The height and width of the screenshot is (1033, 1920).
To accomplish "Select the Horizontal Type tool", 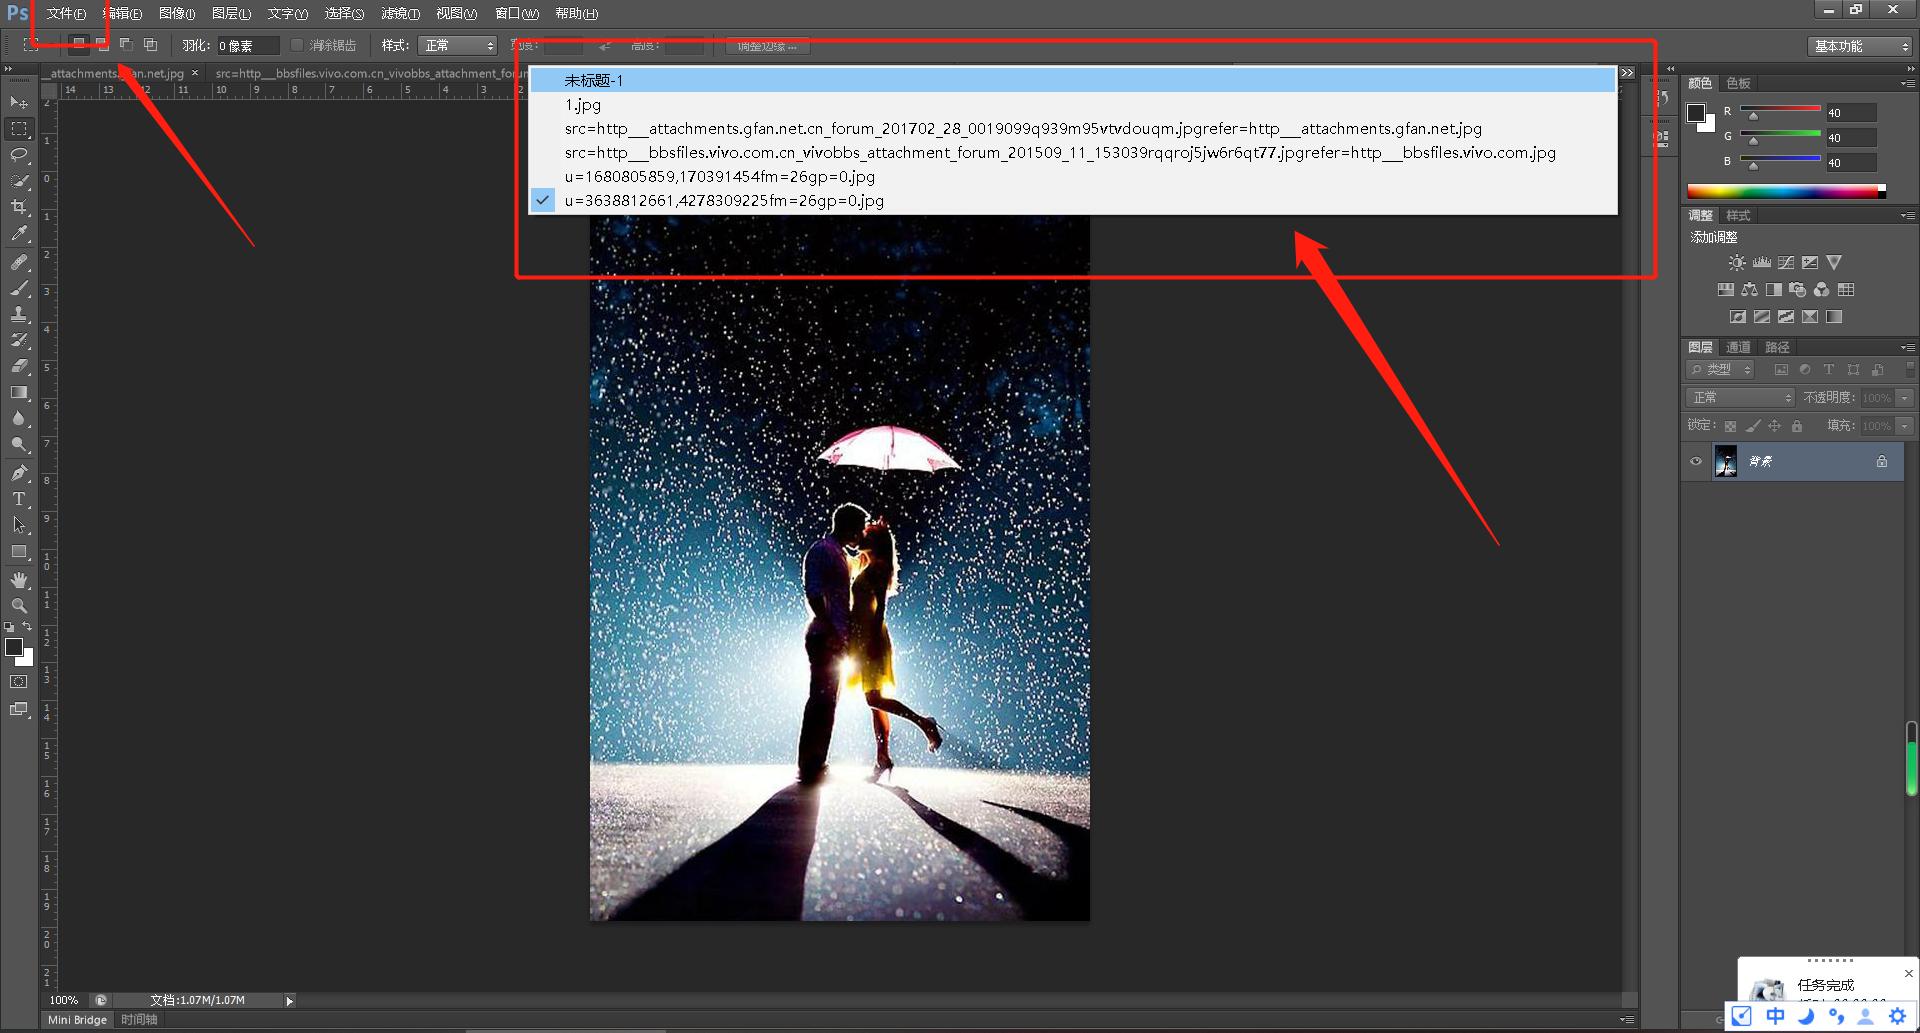I will [x=19, y=498].
